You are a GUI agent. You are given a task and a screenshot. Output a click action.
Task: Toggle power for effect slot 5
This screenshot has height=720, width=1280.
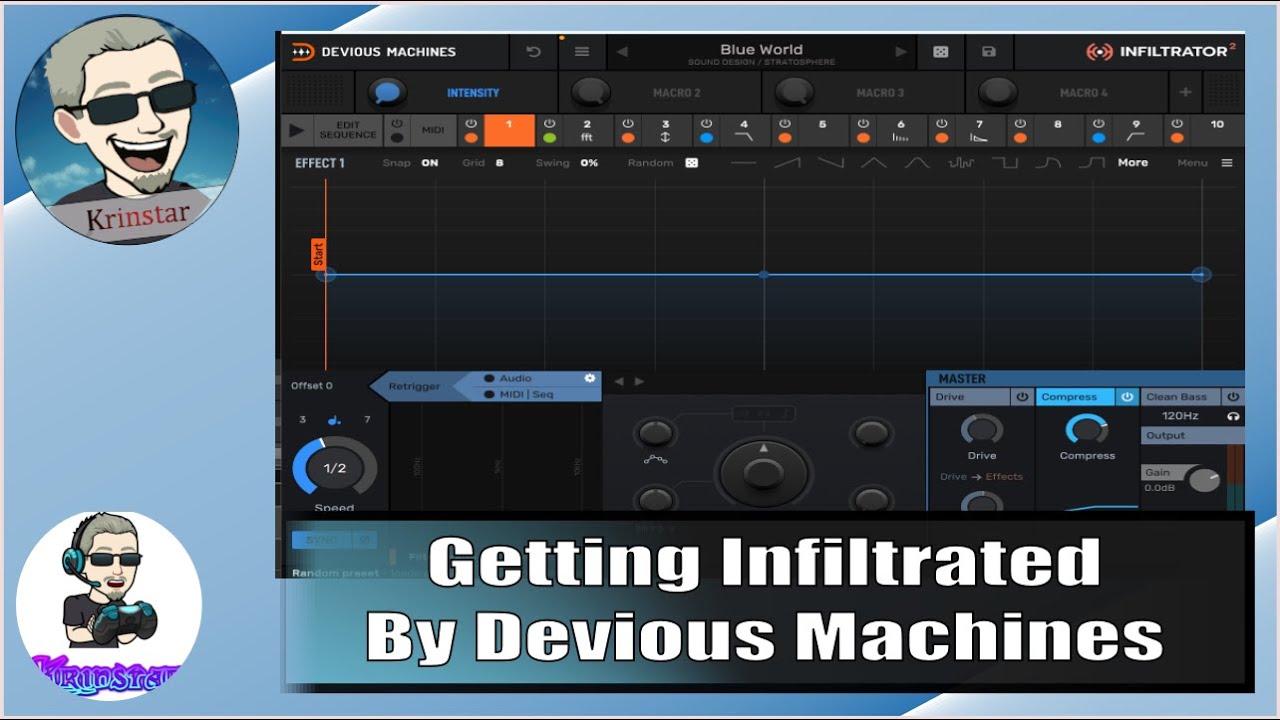point(785,124)
